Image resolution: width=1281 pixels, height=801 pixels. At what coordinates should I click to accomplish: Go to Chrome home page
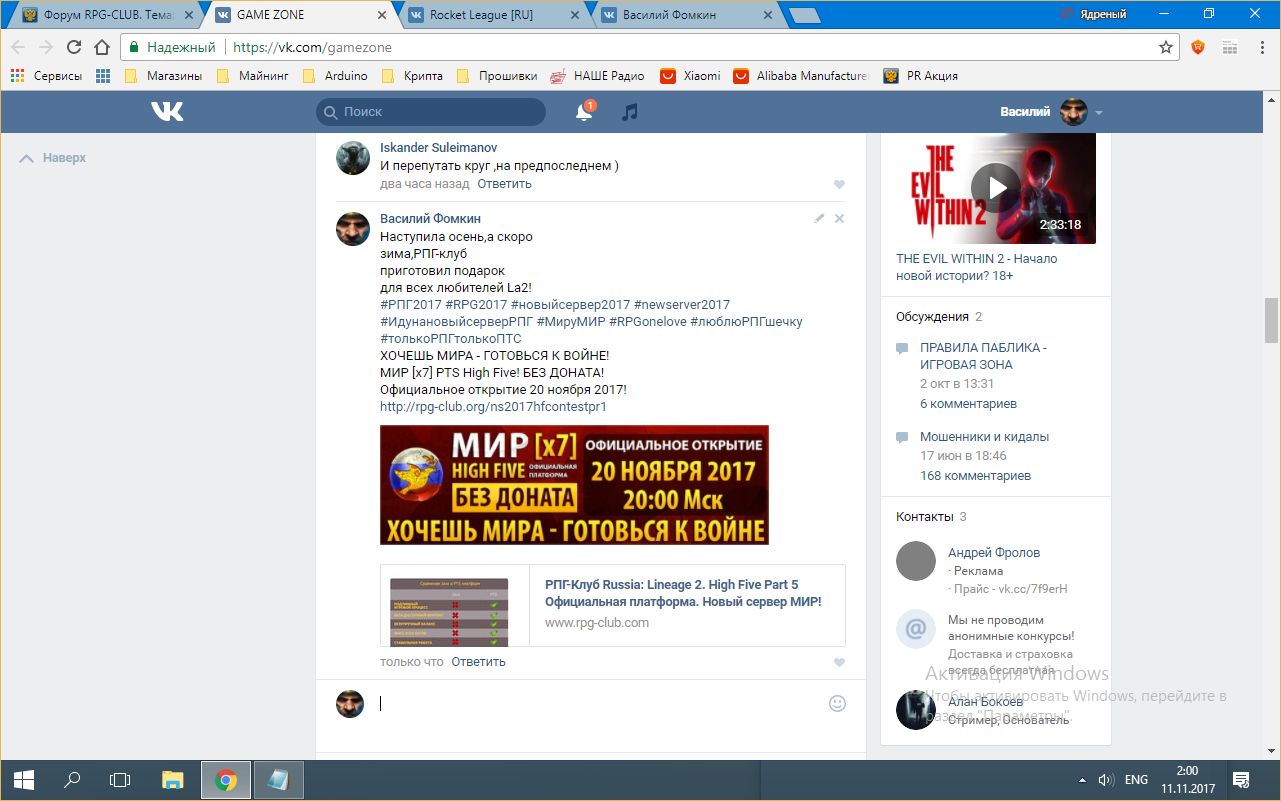click(102, 47)
